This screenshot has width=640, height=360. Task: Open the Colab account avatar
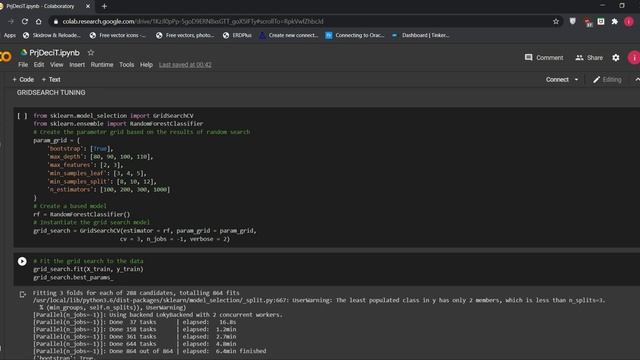634,58
